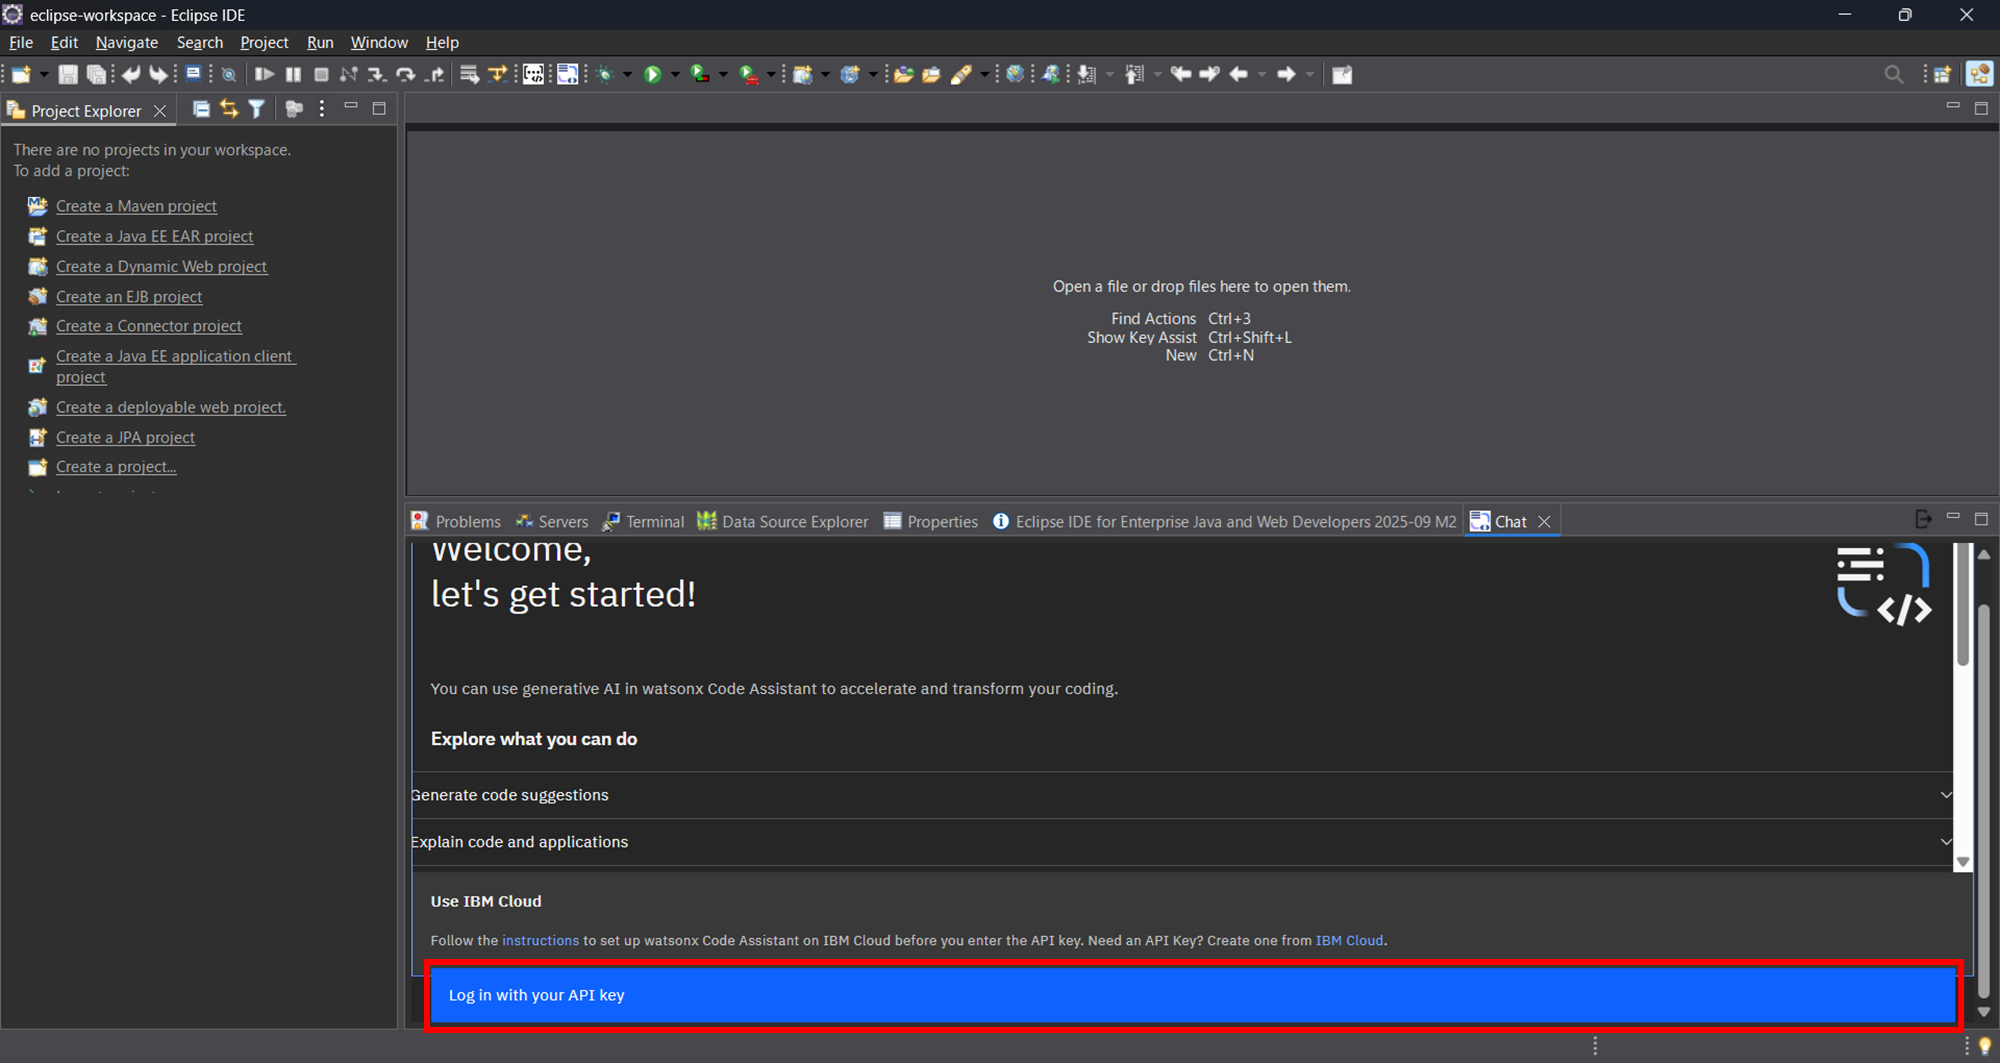Open the IBM Cloud link
Screen dimensions: 2000x1063
[1349, 940]
